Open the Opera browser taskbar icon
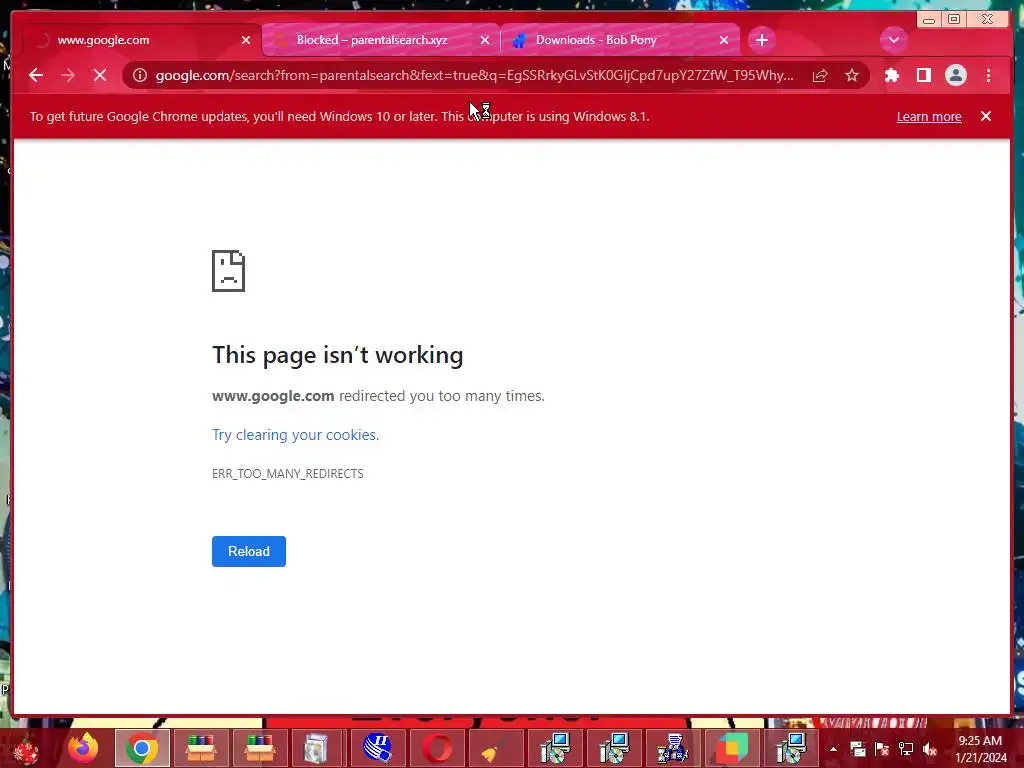This screenshot has width=1024, height=768. 437,748
